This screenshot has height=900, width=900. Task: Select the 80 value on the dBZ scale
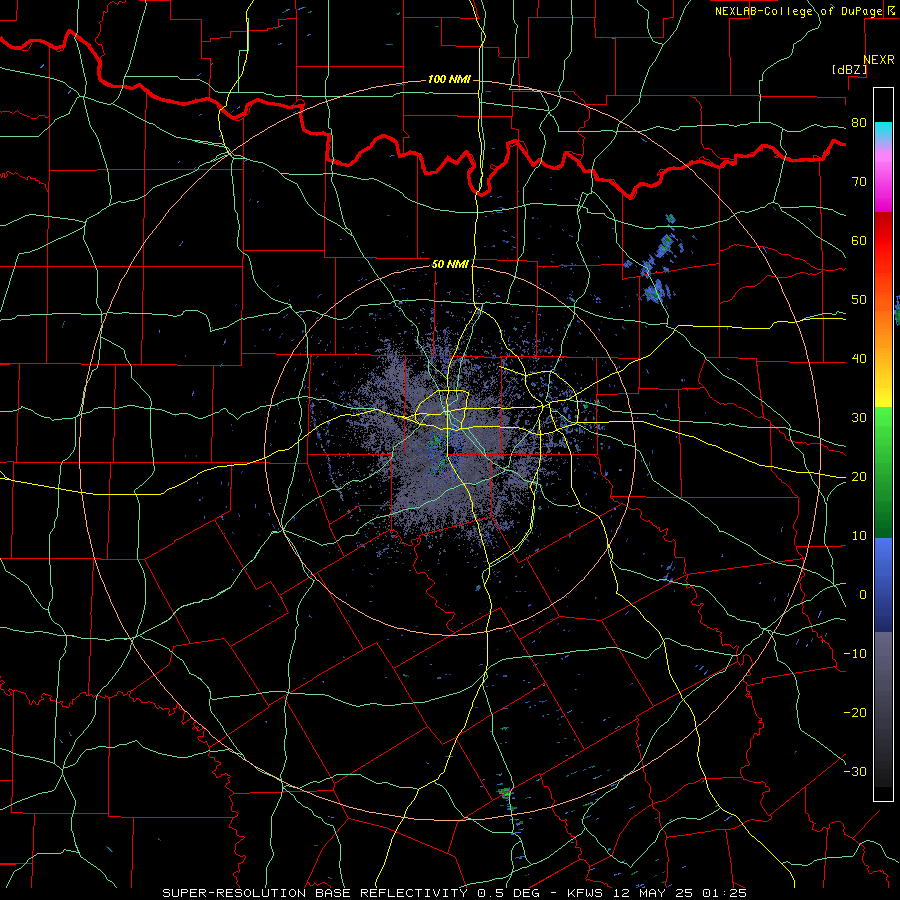coord(859,122)
